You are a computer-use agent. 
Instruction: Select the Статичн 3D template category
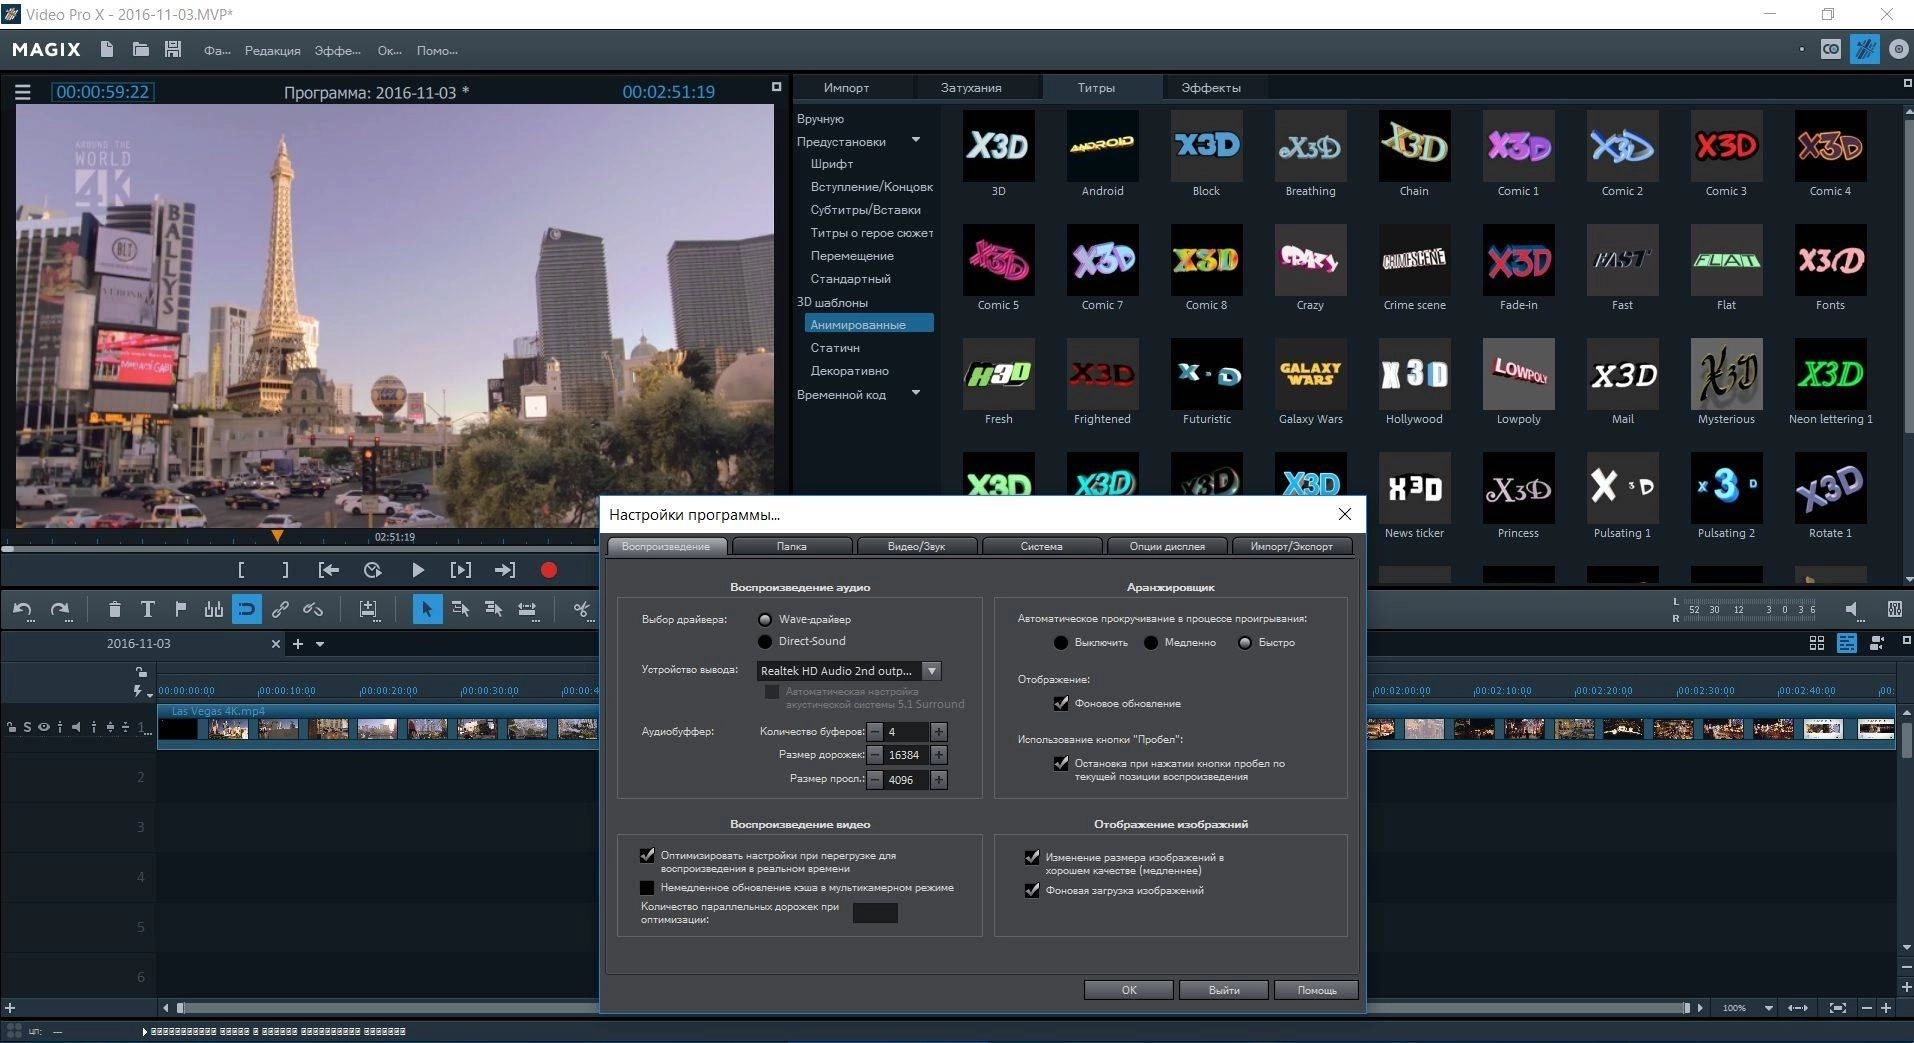(835, 348)
